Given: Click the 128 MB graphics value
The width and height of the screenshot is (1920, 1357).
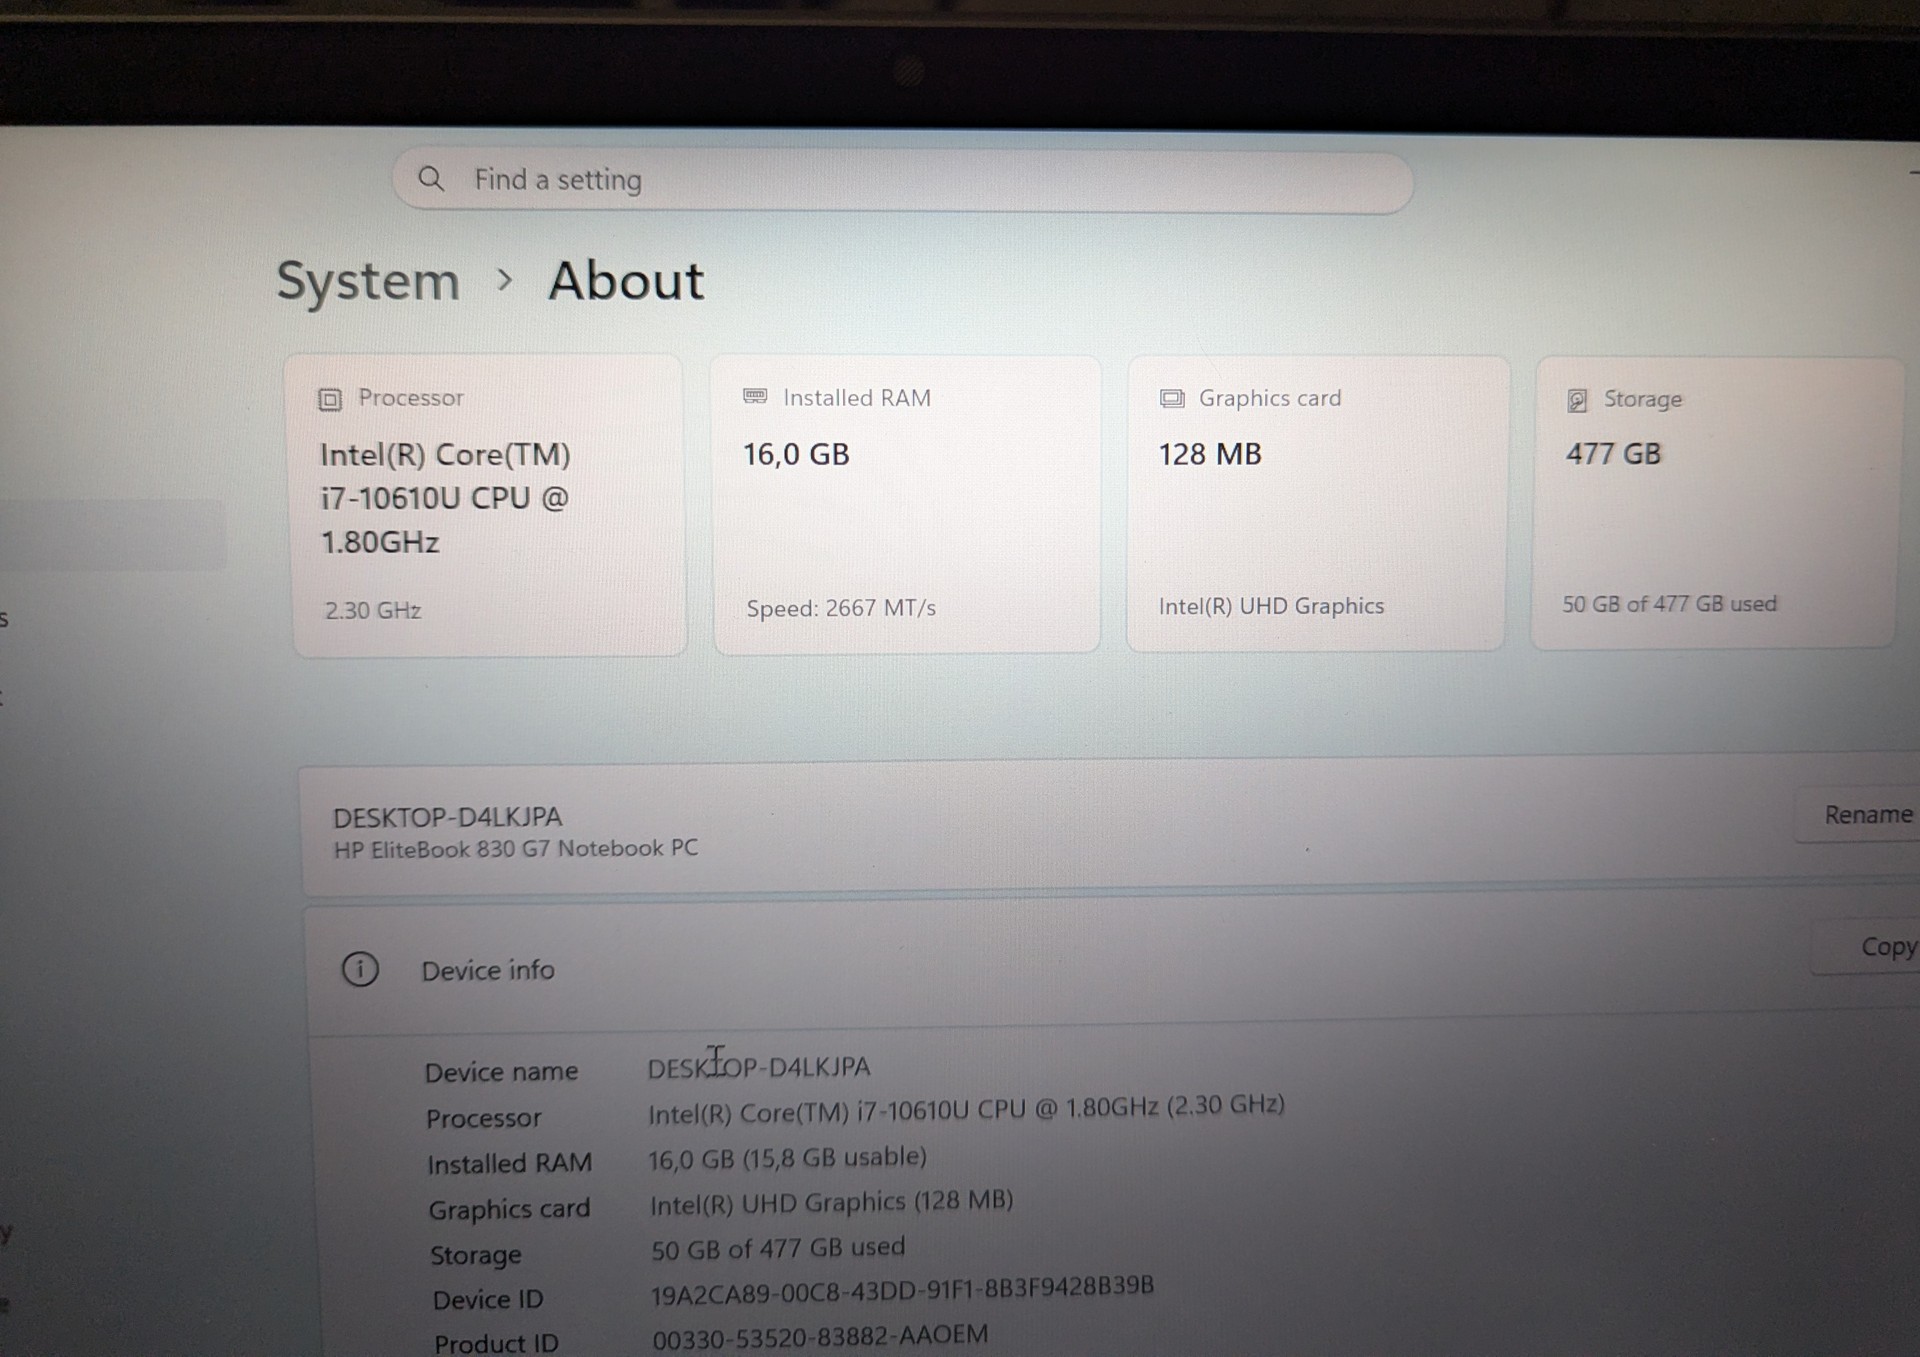Looking at the screenshot, I should tap(1210, 455).
